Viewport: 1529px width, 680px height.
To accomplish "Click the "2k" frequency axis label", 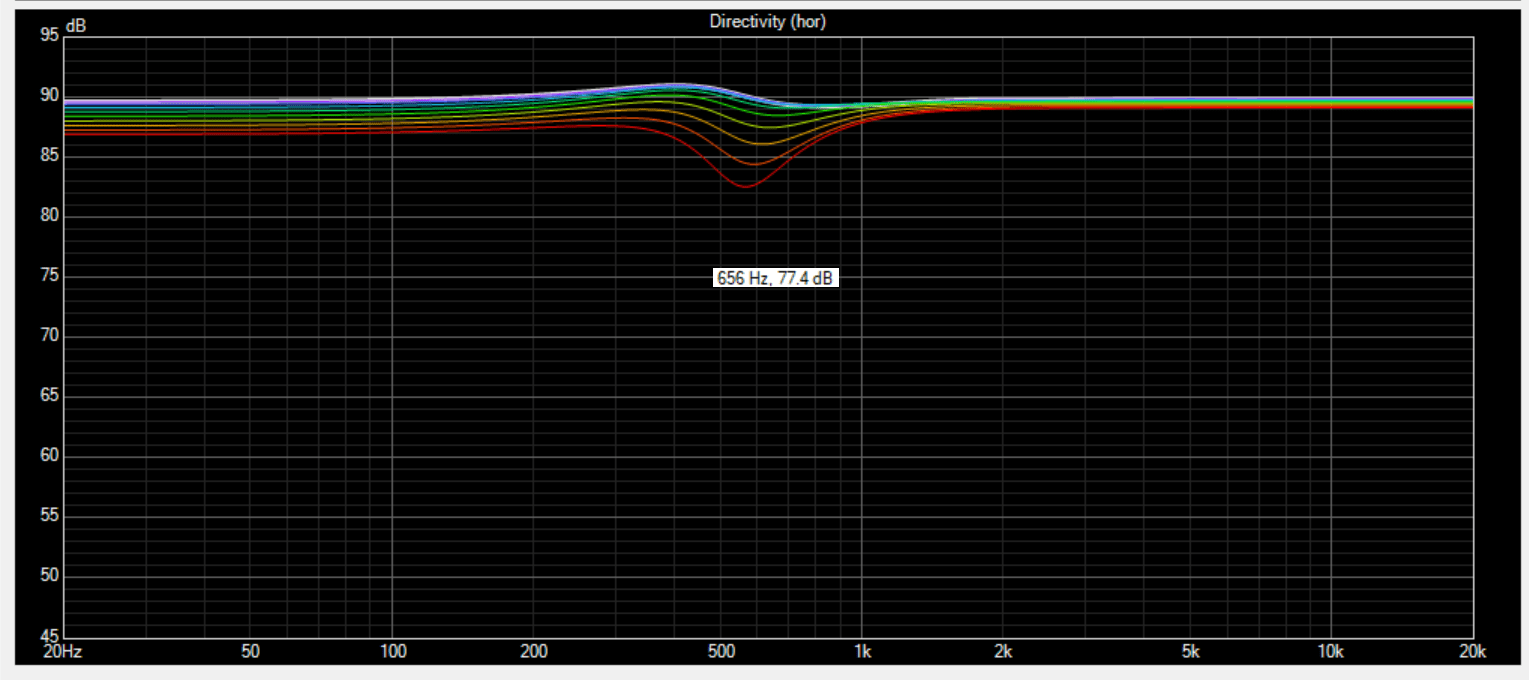I will [1003, 651].
